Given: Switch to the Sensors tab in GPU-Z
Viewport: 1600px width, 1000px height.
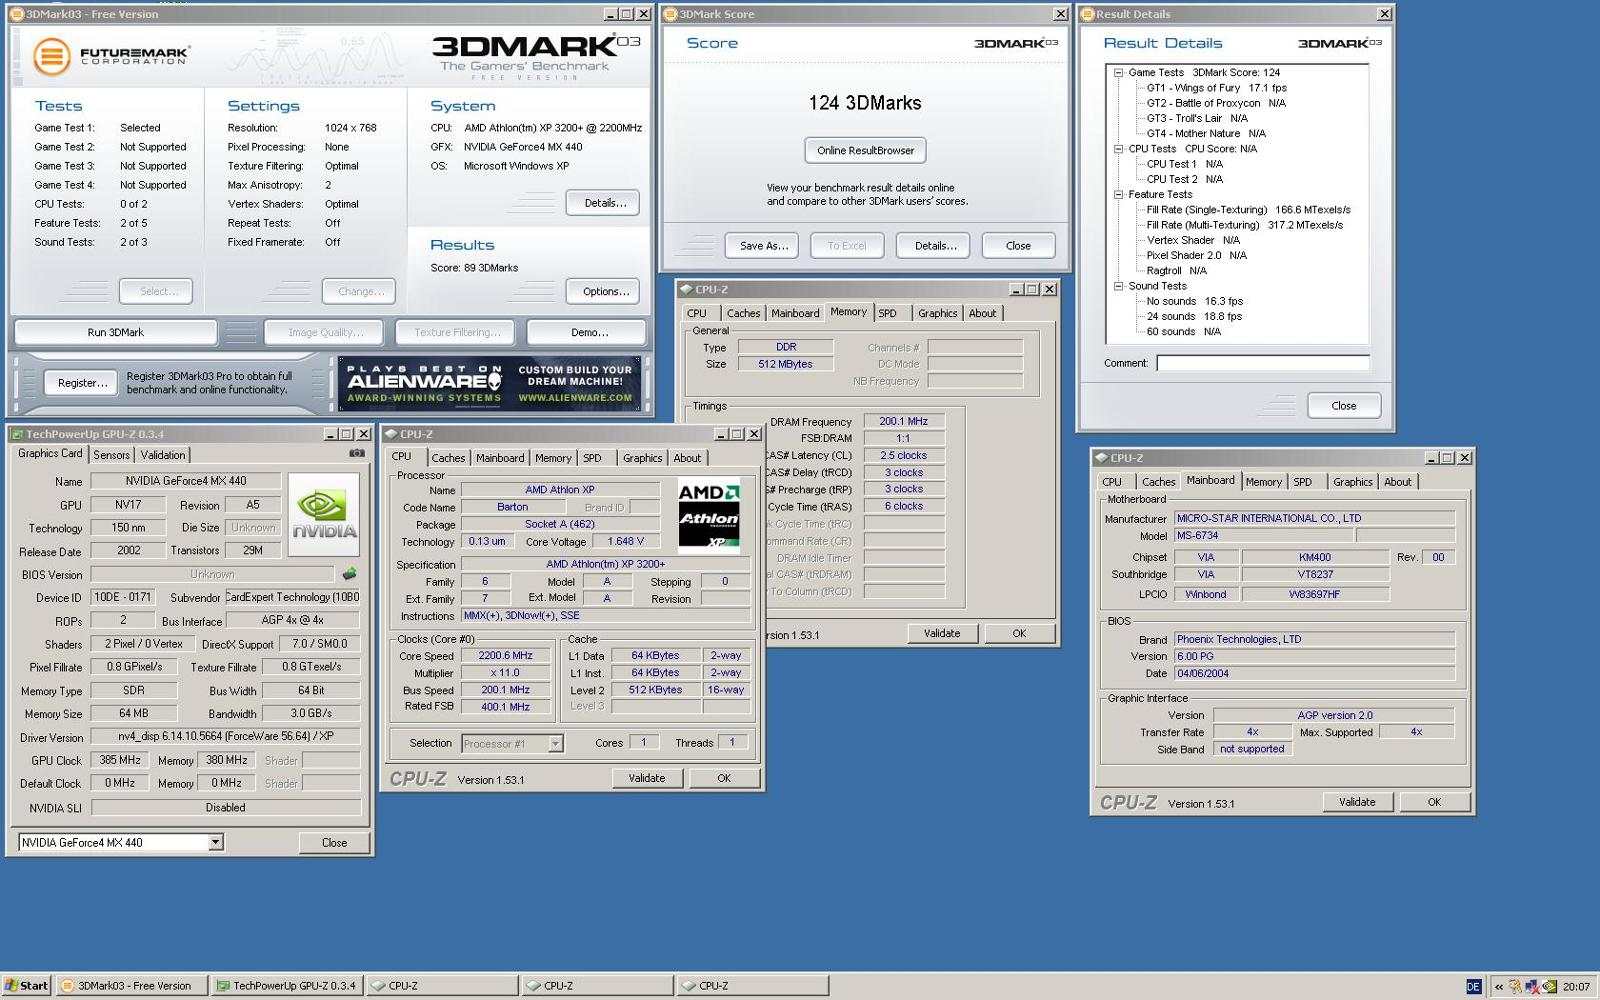Looking at the screenshot, I should click(x=112, y=455).
